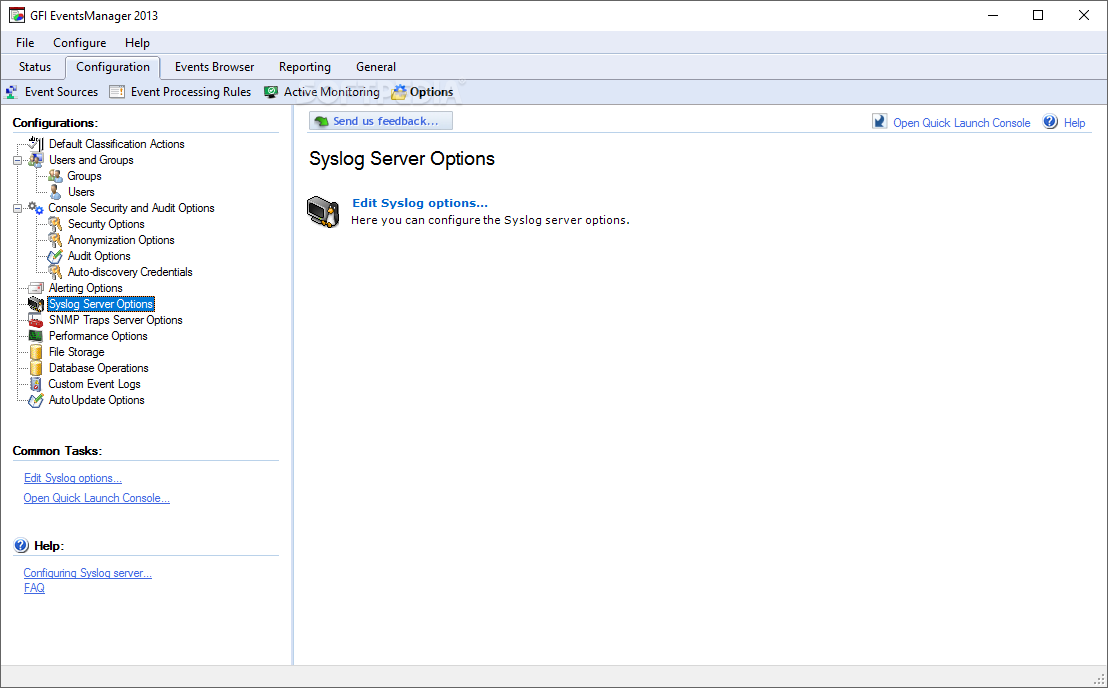
Task: Open Event Processing Rules toolbar section
Action: [191, 92]
